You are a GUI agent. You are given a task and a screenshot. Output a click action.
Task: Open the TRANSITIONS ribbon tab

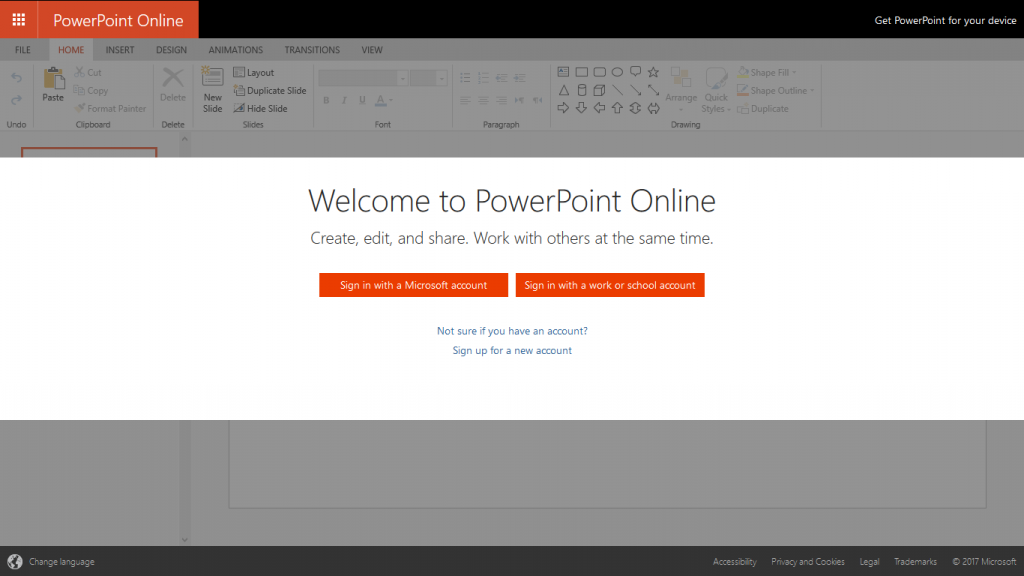click(311, 49)
